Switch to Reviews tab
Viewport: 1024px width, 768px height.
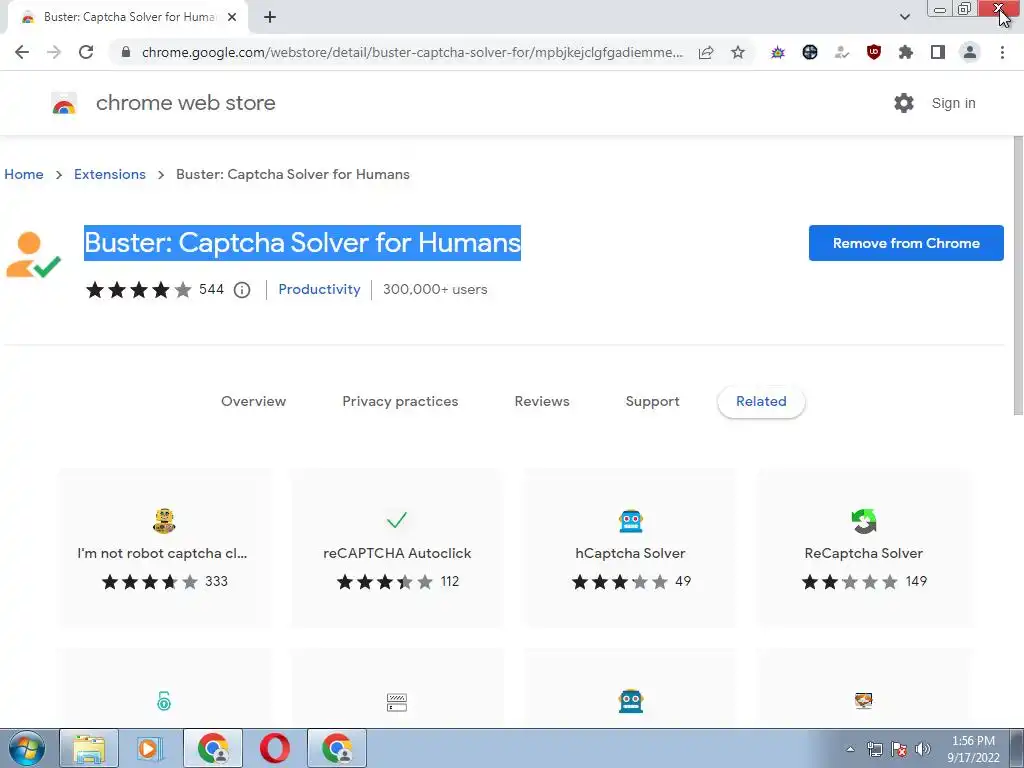click(x=542, y=401)
